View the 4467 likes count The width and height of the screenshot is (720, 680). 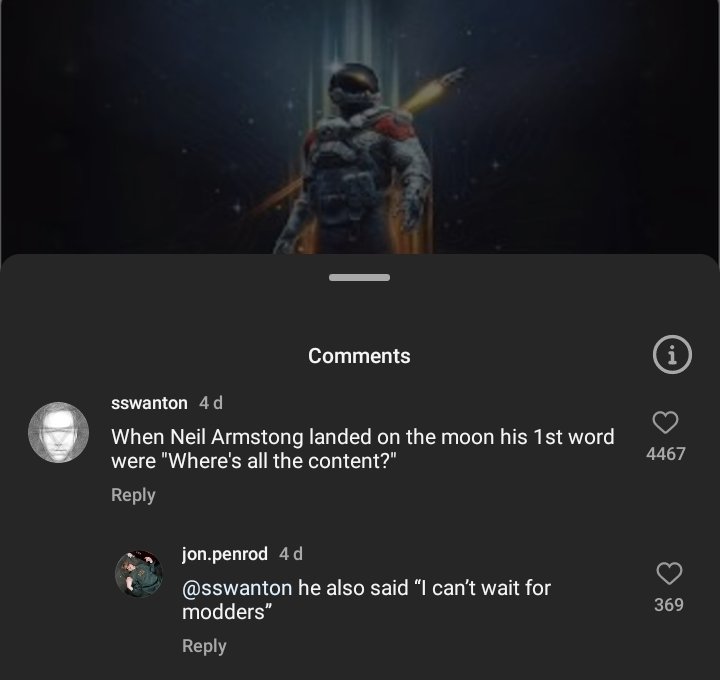(x=666, y=454)
